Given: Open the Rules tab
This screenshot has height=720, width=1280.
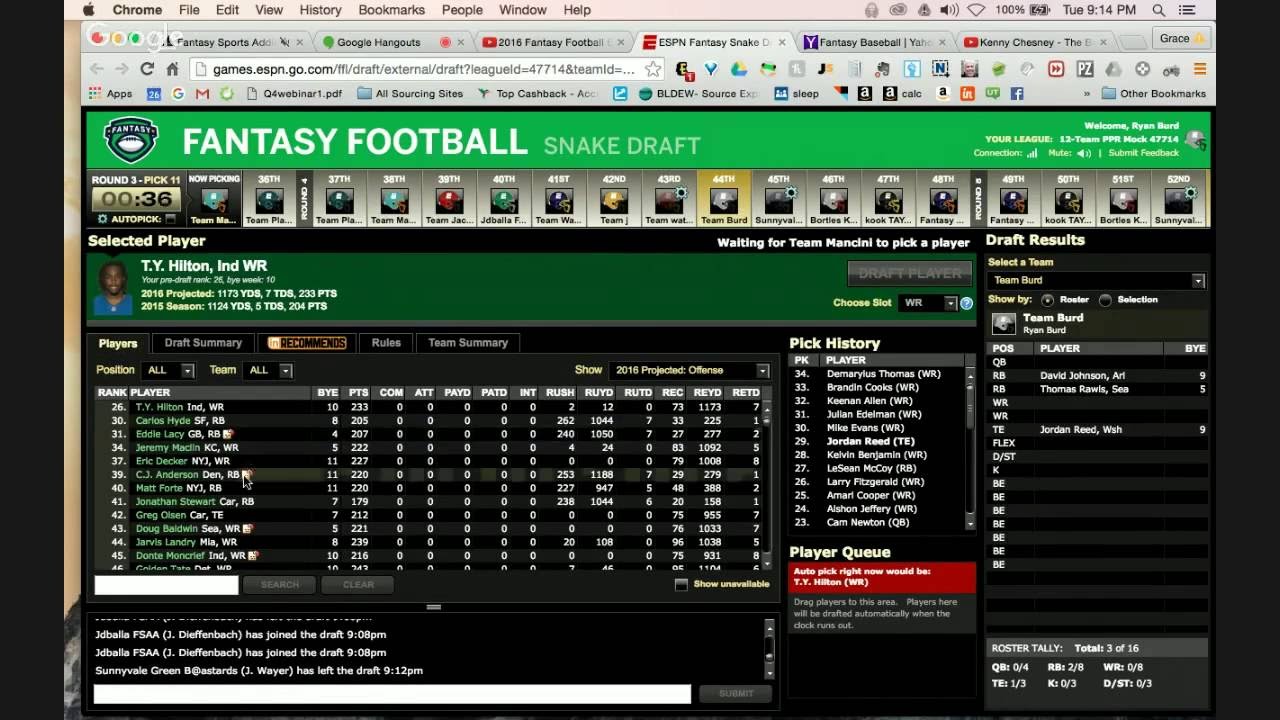Looking at the screenshot, I should 386,343.
